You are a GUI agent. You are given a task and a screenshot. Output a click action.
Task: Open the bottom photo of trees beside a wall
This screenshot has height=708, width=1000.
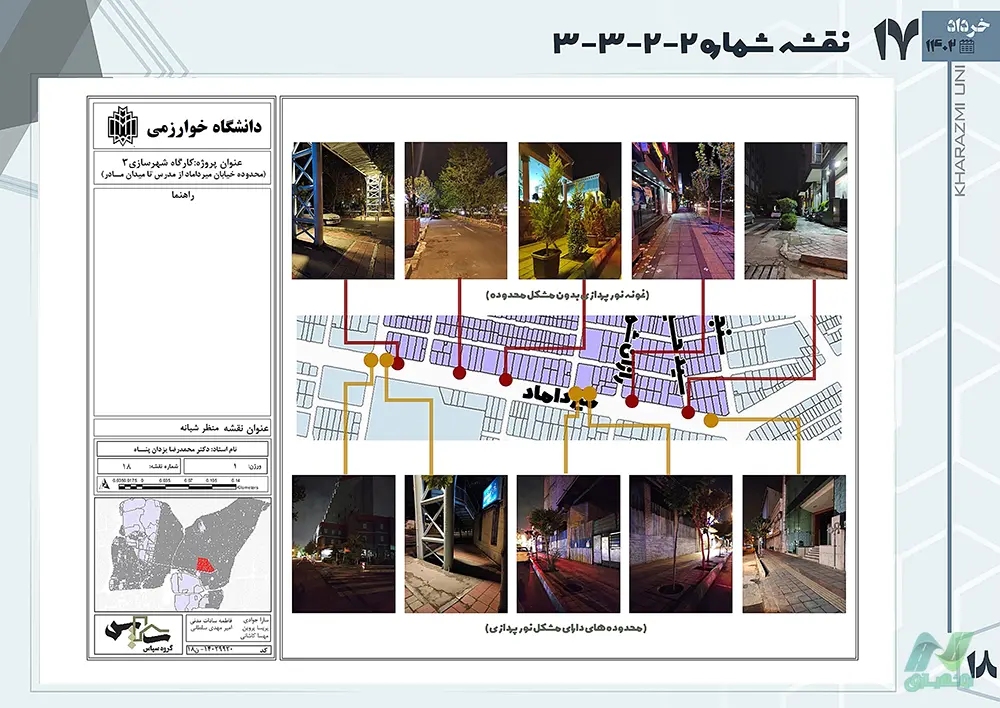click(681, 544)
